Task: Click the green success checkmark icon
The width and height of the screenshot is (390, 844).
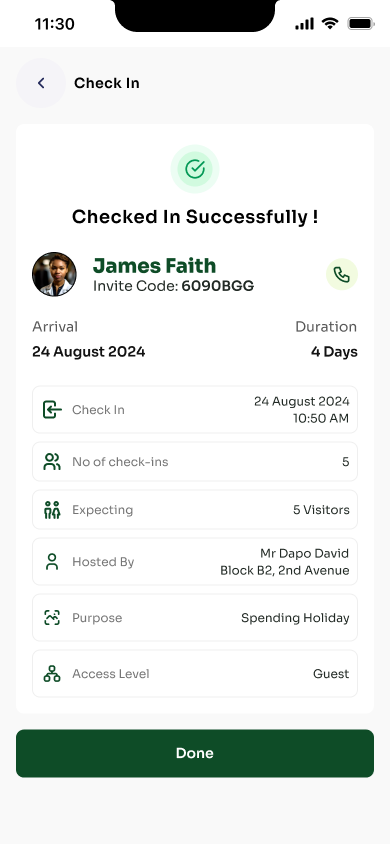Action: click(195, 169)
